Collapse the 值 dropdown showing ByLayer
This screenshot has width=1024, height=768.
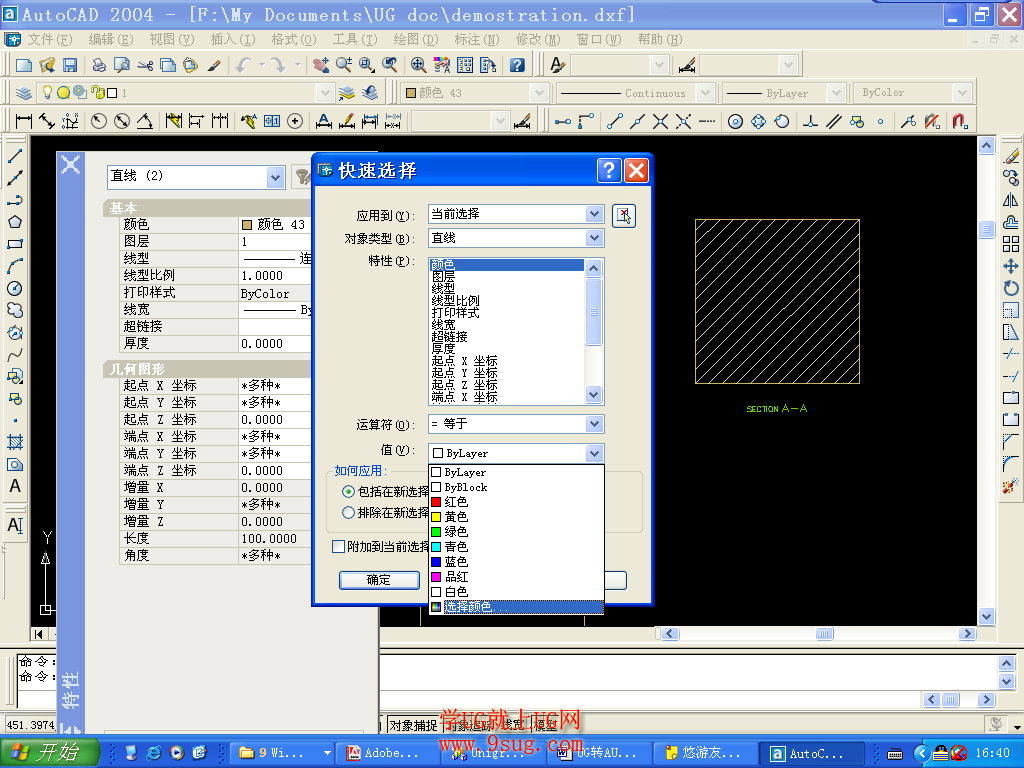click(x=594, y=453)
